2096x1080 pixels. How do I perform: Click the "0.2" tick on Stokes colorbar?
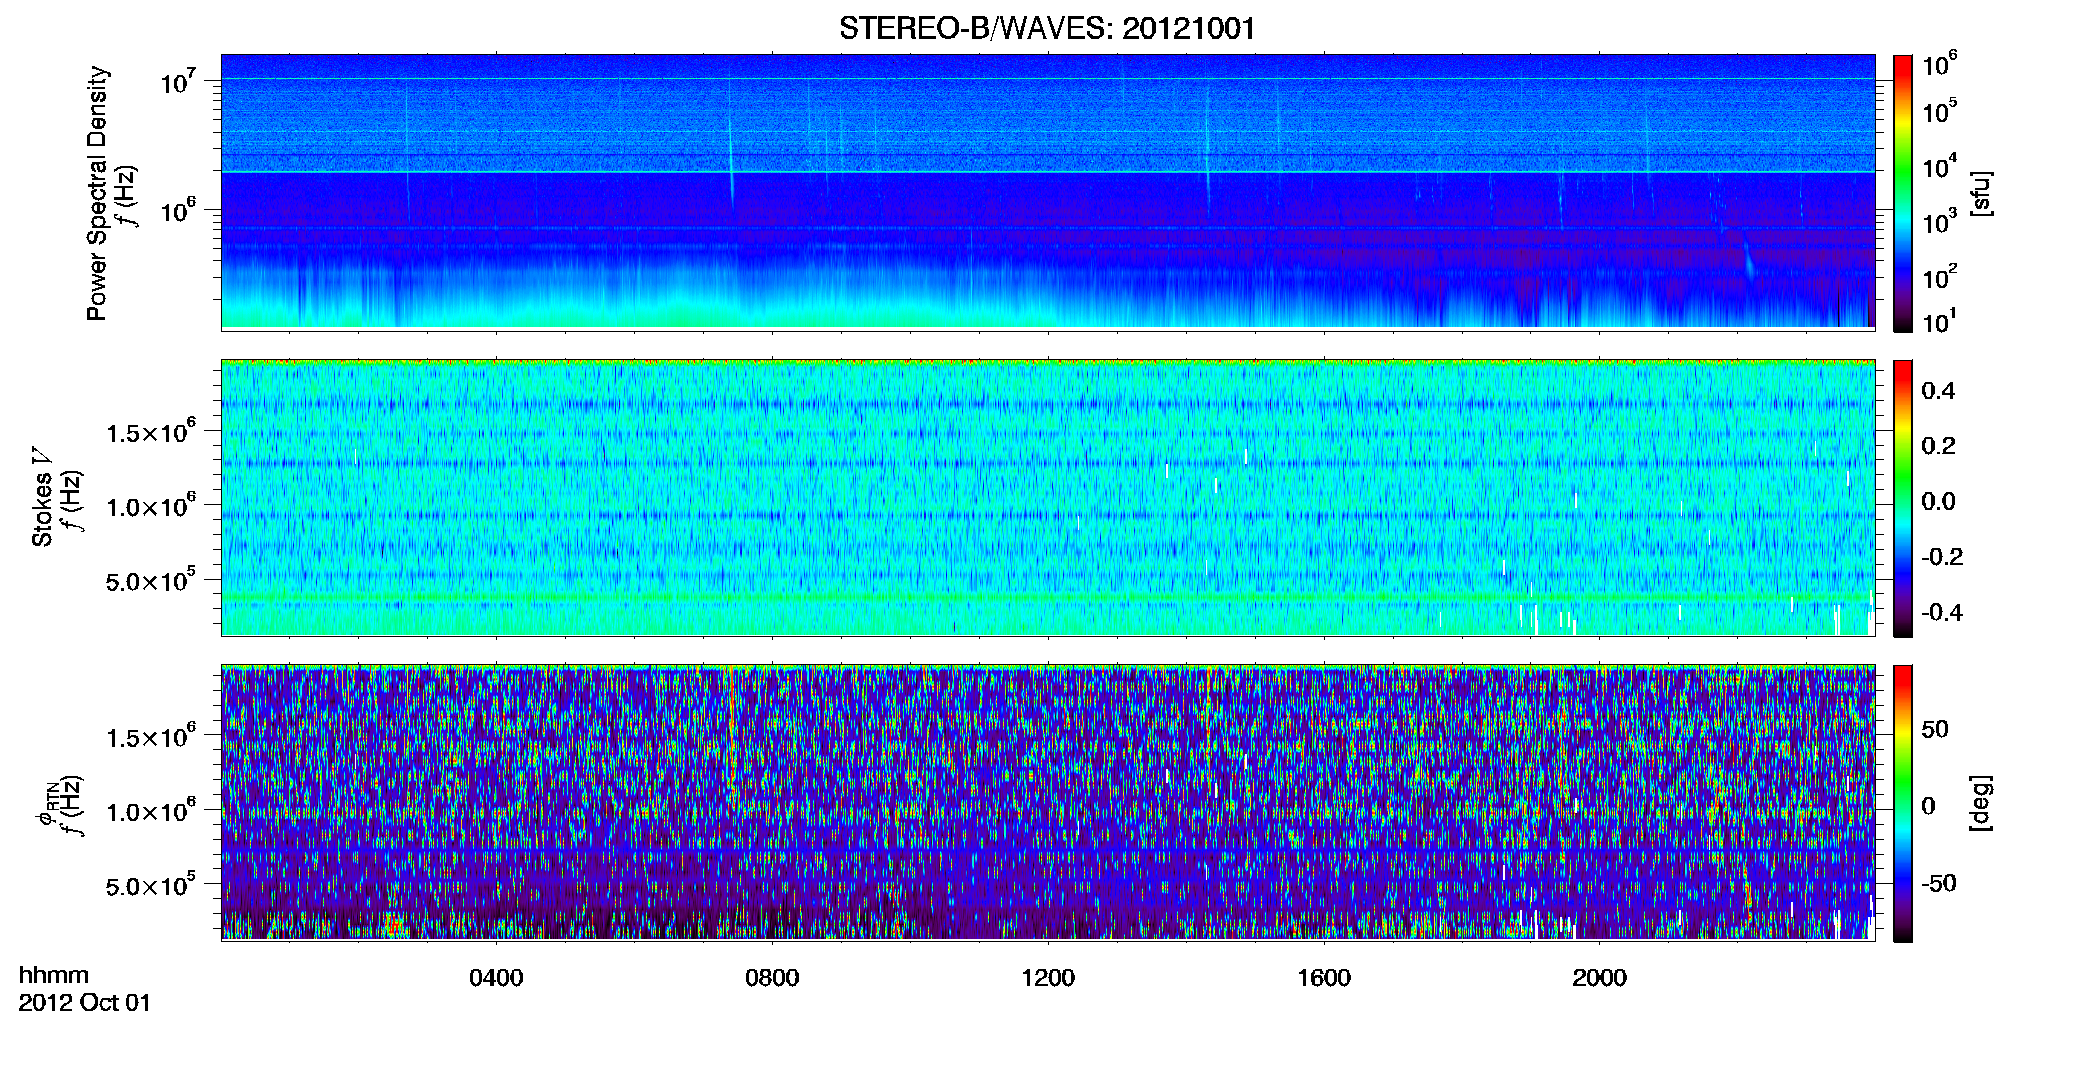pos(1938,445)
